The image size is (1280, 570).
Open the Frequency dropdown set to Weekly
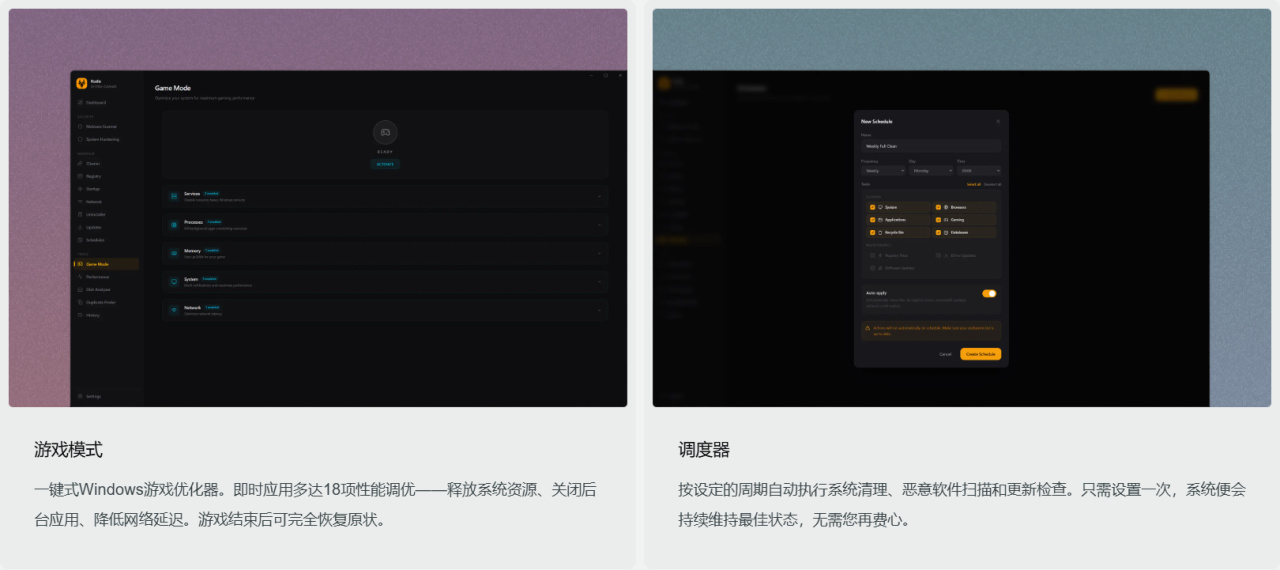(x=883, y=171)
